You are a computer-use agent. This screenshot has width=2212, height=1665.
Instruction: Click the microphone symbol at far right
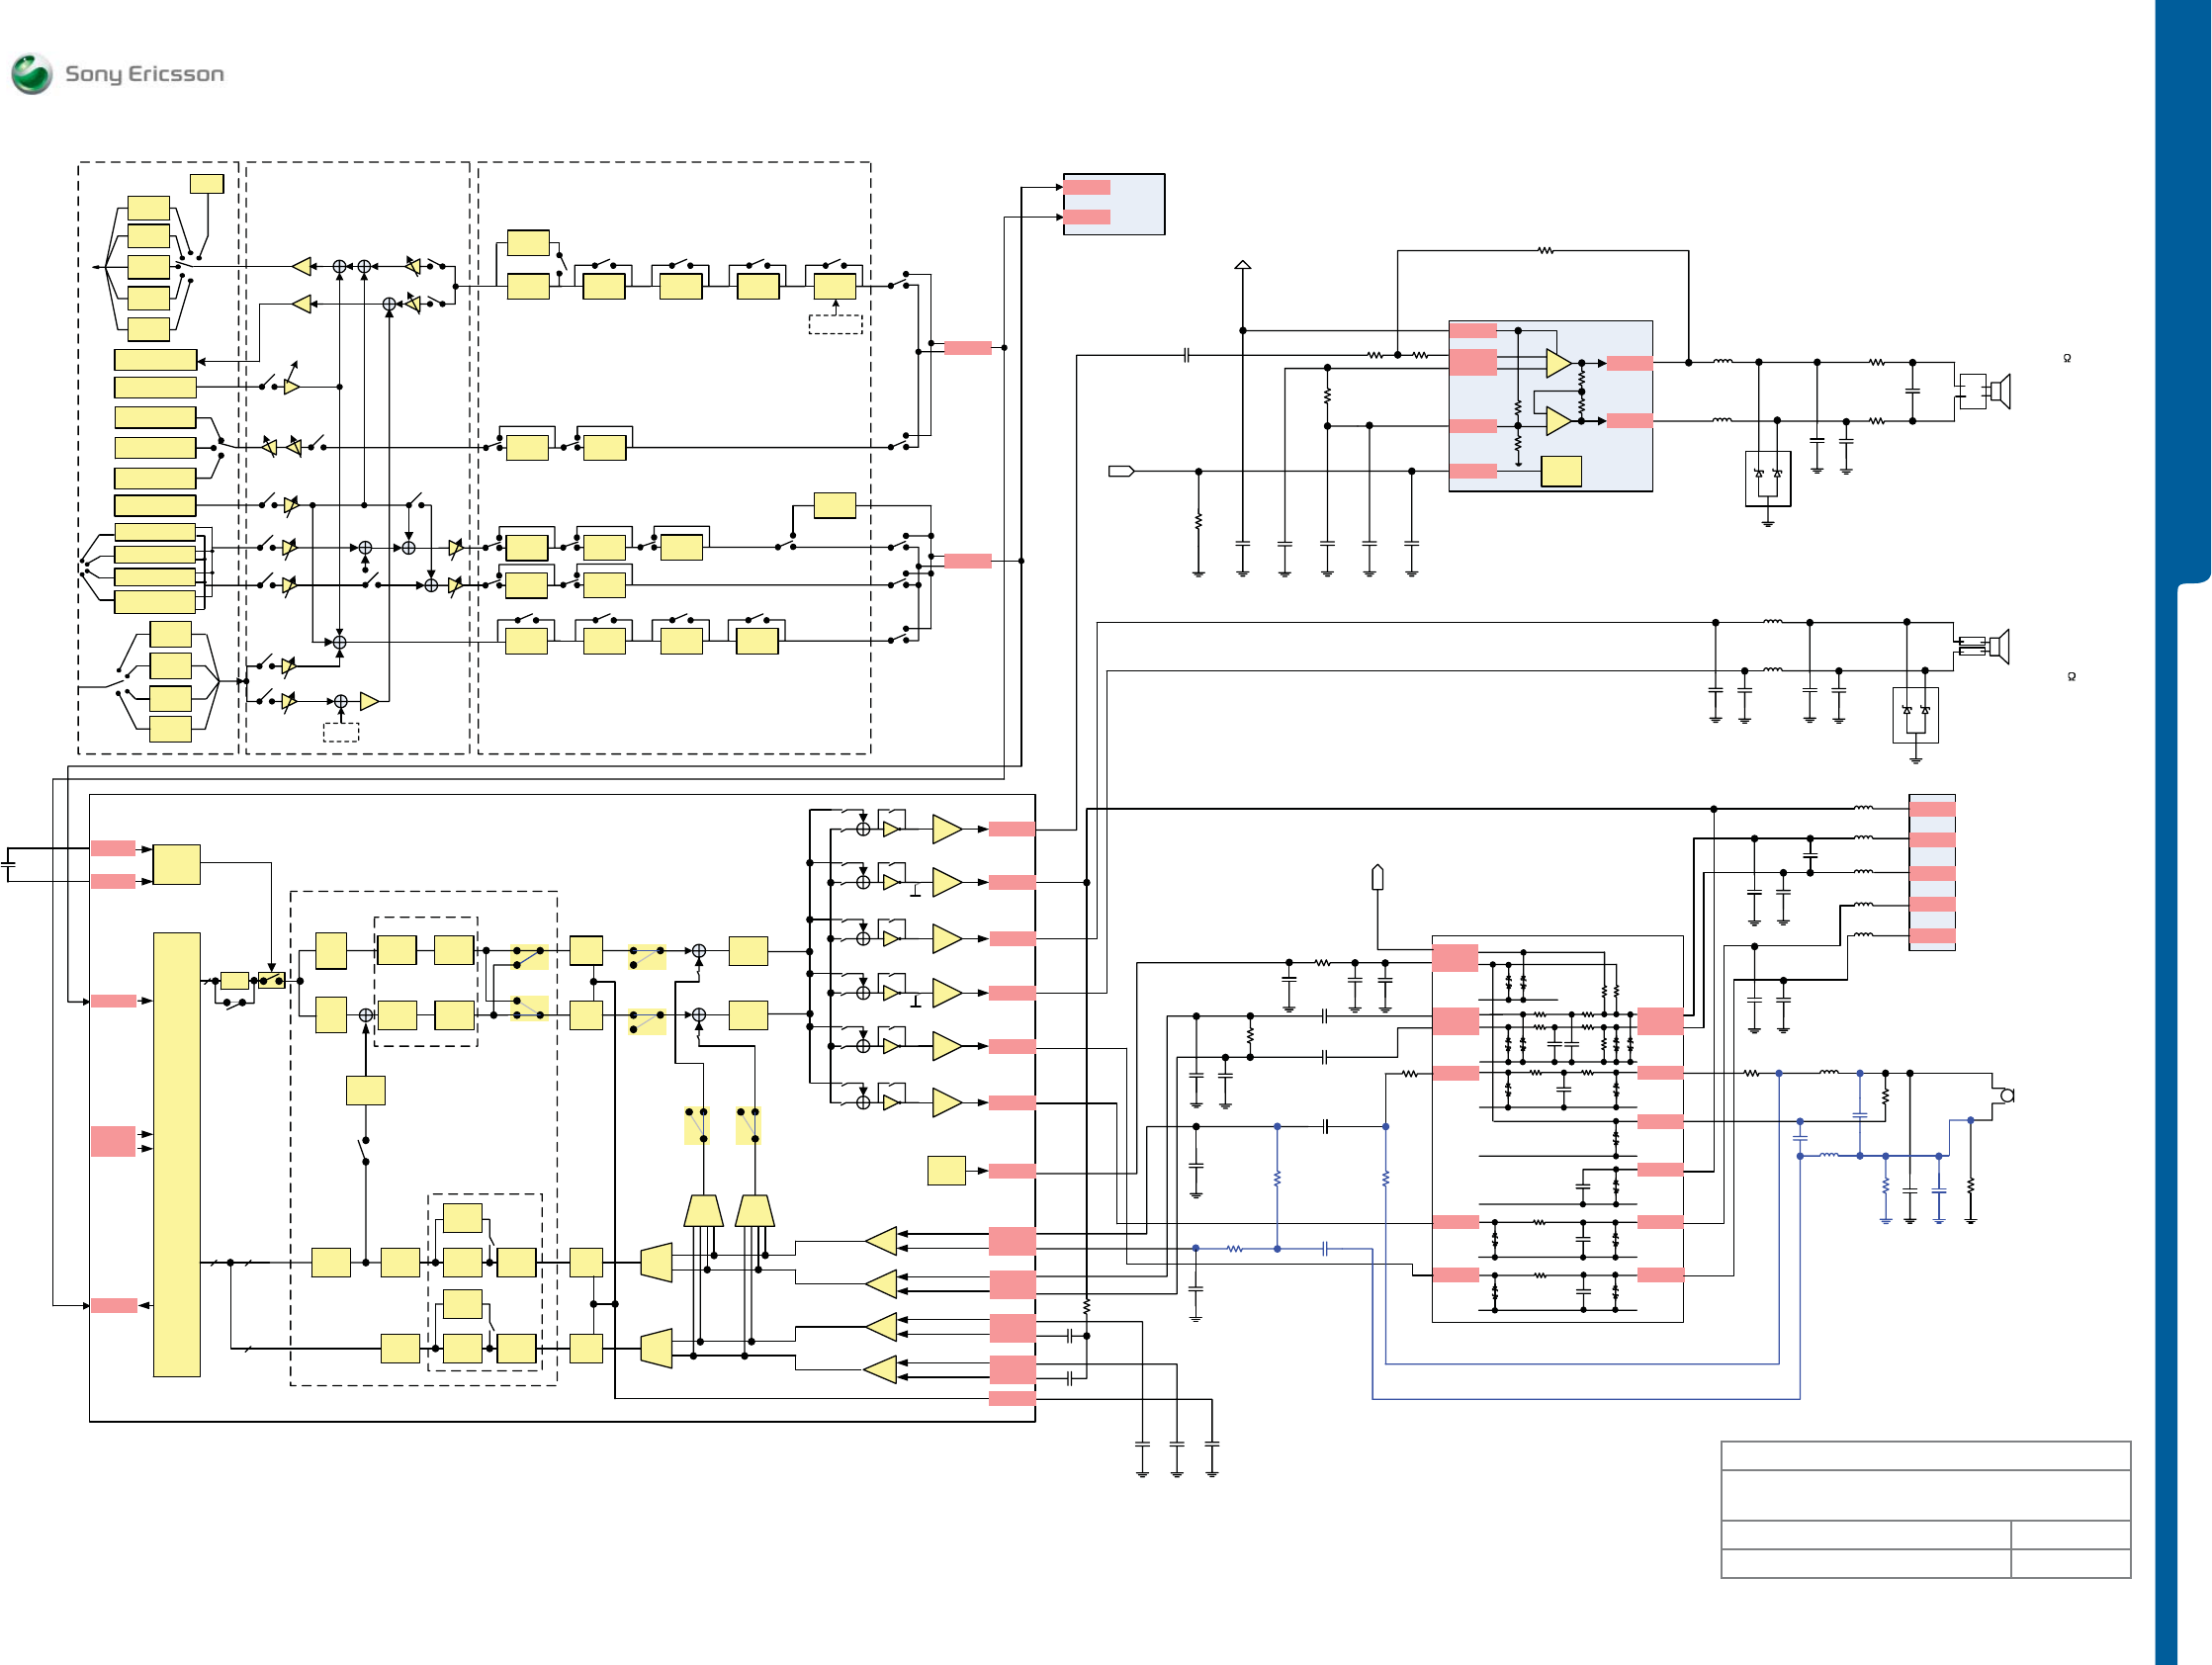(2005, 1095)
